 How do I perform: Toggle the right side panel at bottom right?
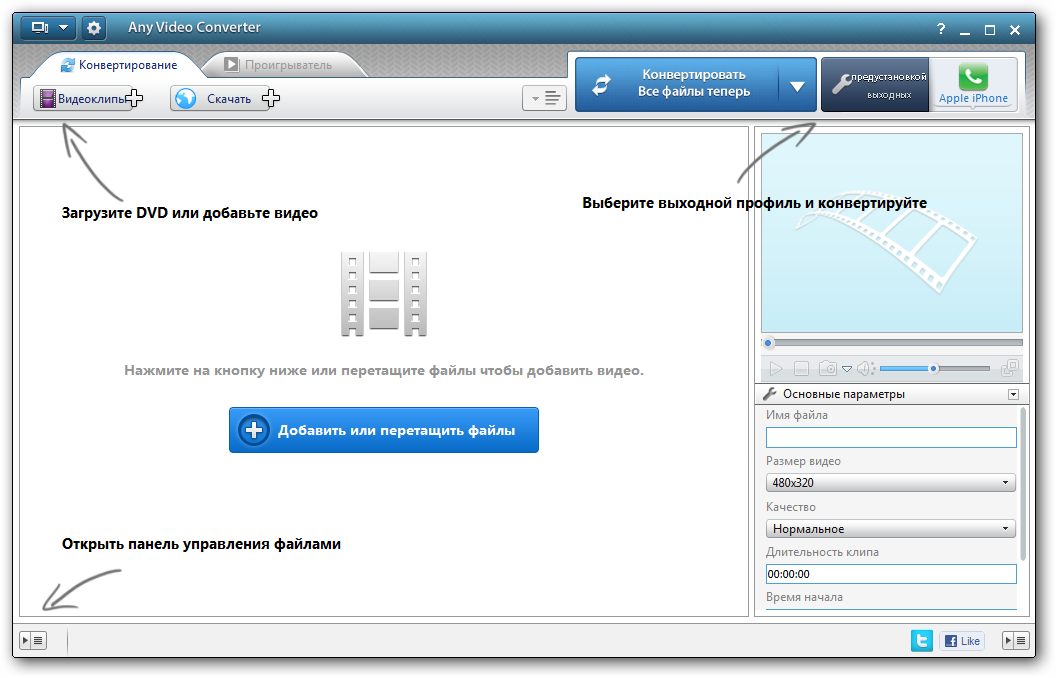click(1016, 641)
